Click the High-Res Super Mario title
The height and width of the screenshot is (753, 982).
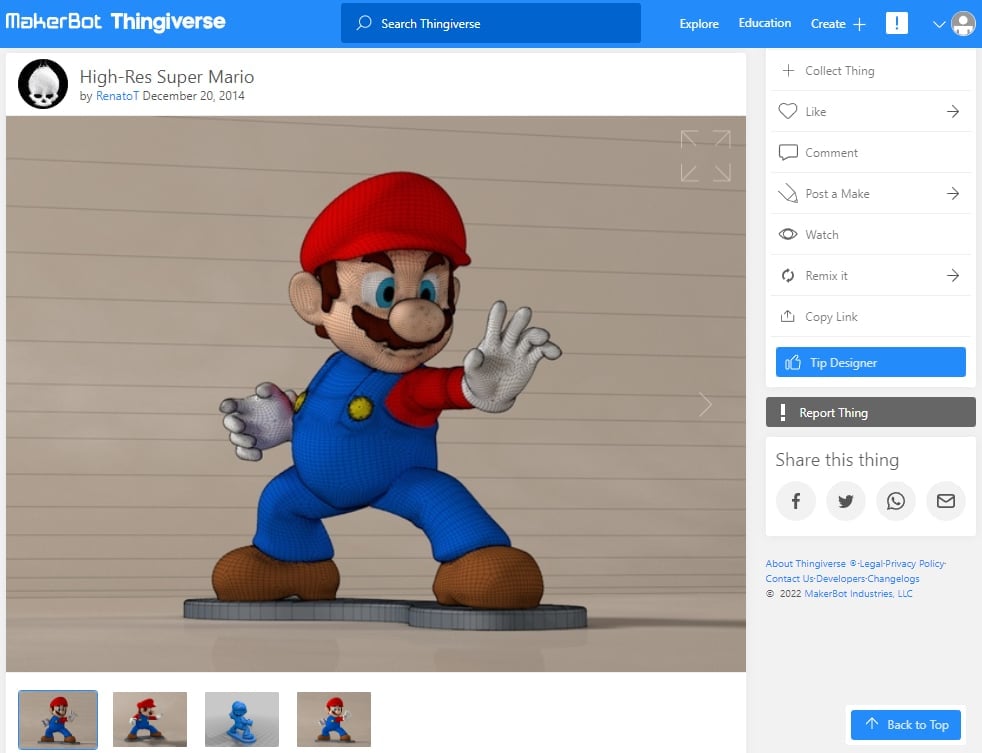[x=167, y=76]
